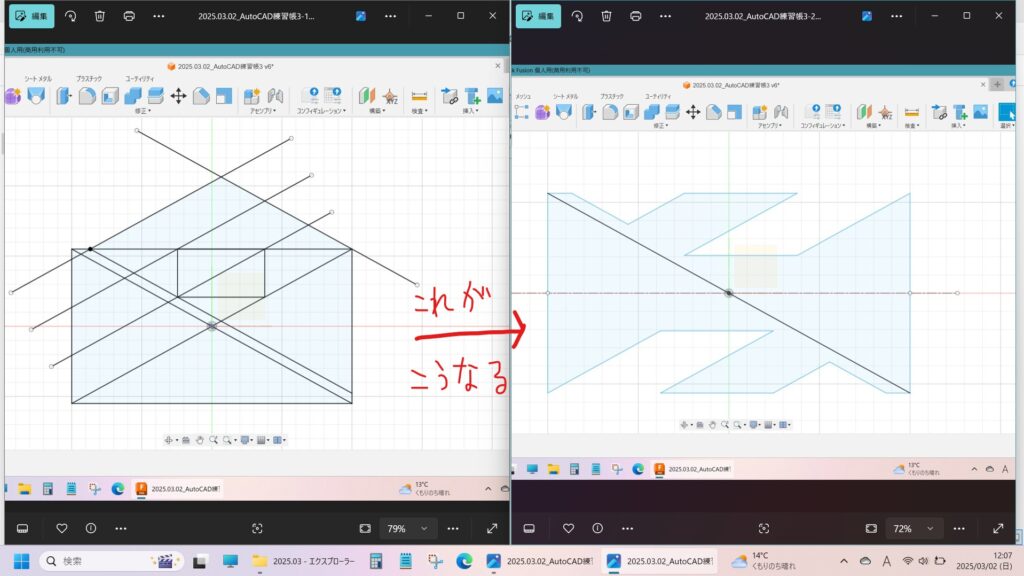Open Microsoft Edge from the Windows taskbar
1024x576 pixels.
click(x=464, y=562)
